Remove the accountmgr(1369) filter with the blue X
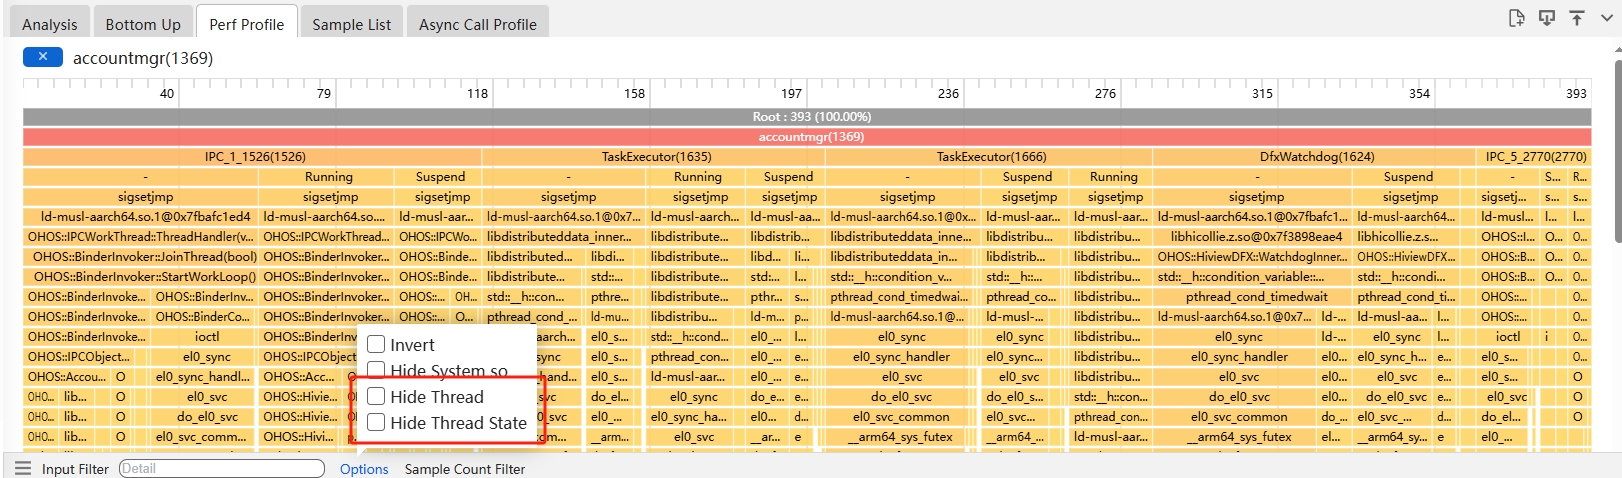Screen dimensions: 1622x478 [43, 57]
